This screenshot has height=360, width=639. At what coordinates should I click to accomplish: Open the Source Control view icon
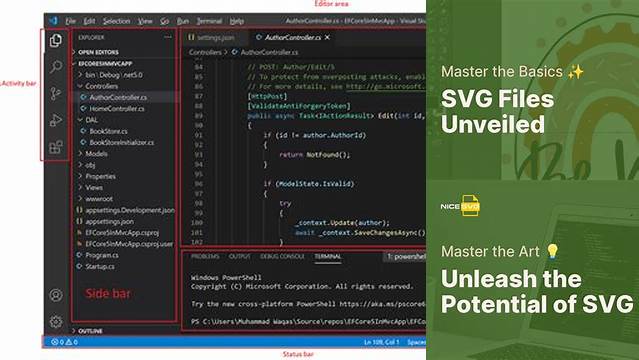[x=56, y=93]
